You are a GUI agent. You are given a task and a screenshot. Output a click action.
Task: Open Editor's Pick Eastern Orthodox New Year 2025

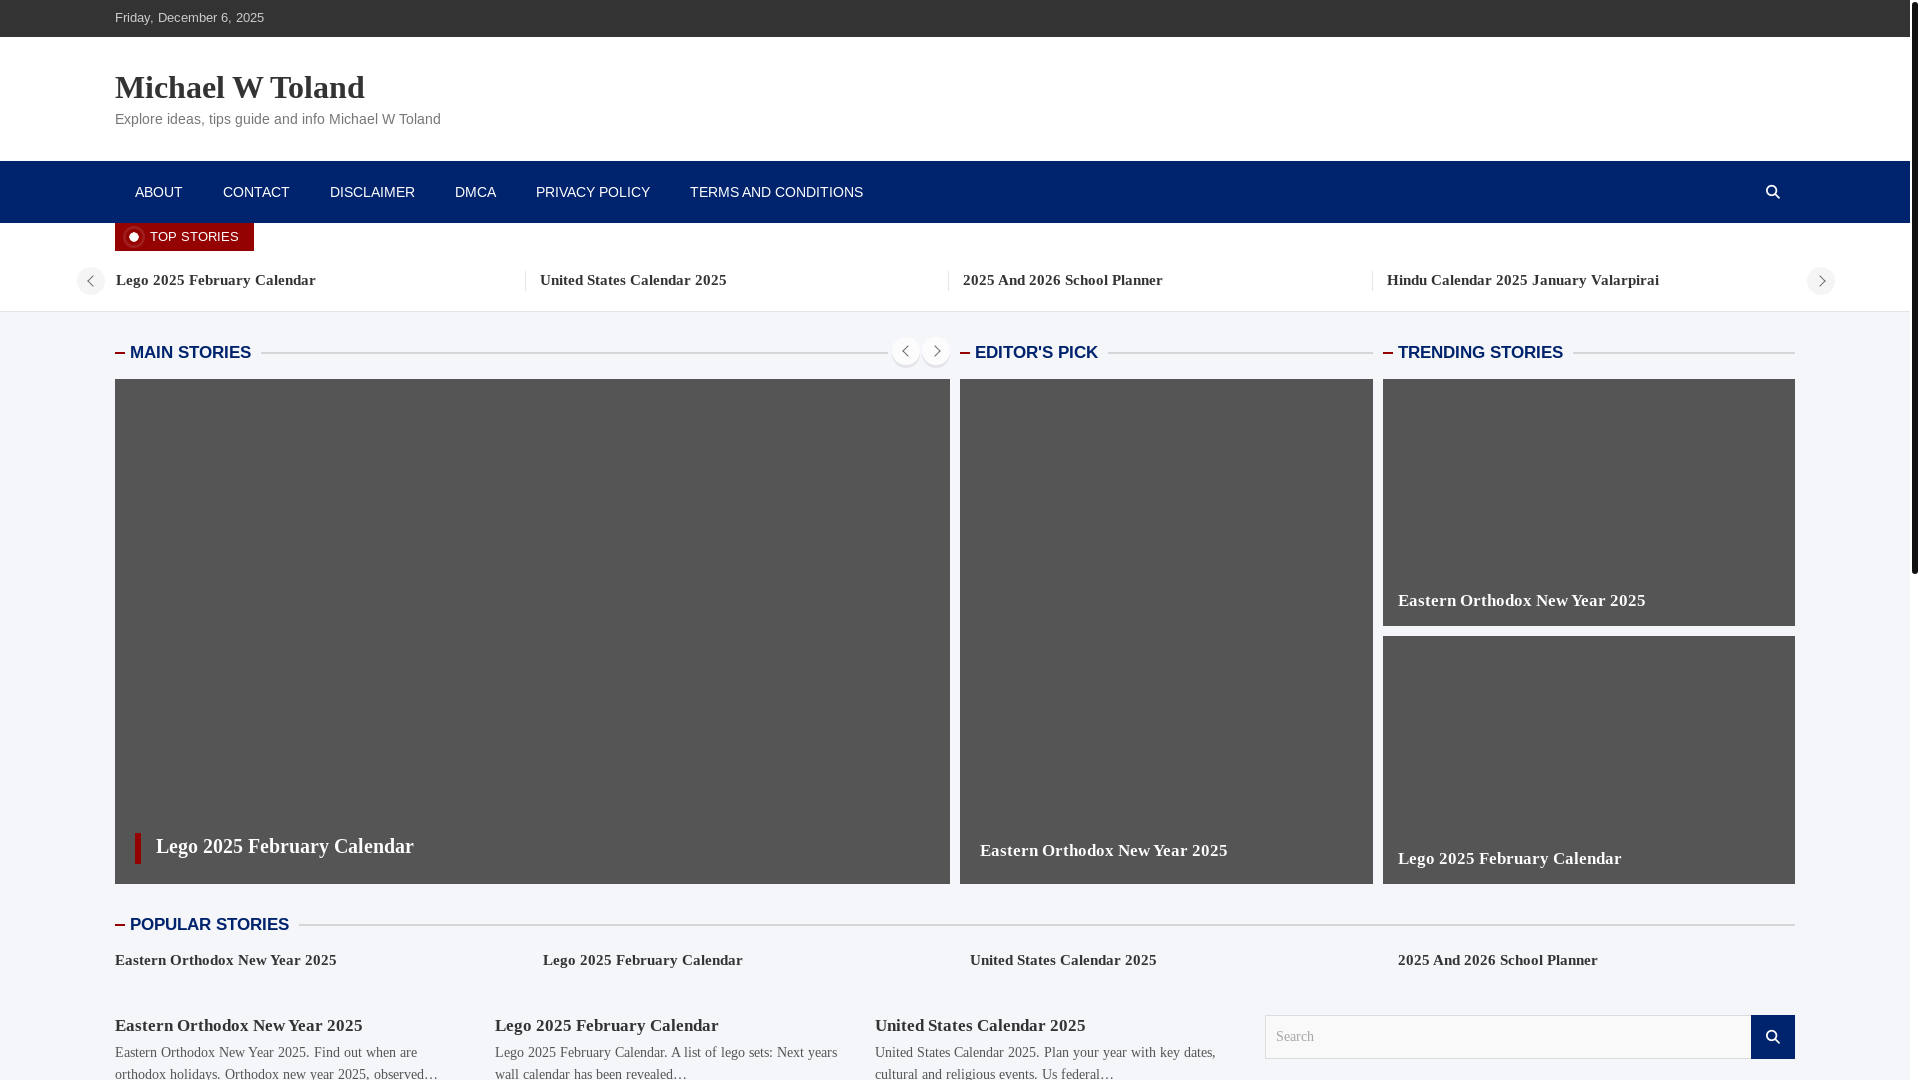tap(1104, 851)
